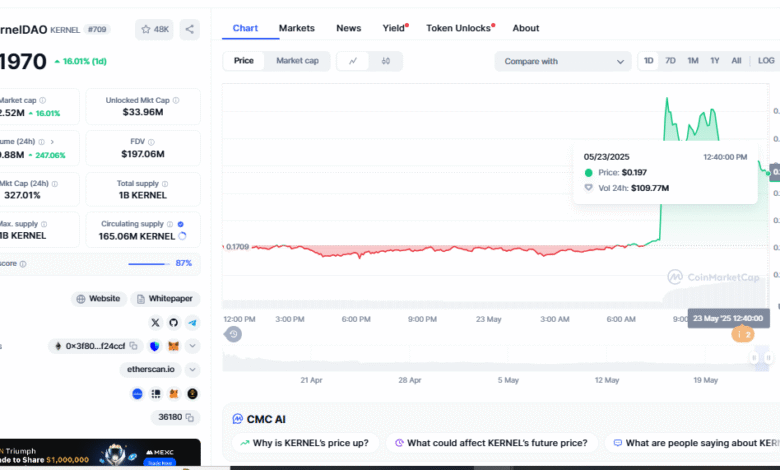Expand the explorers chevron next to etherscan.io

point(192,370)
